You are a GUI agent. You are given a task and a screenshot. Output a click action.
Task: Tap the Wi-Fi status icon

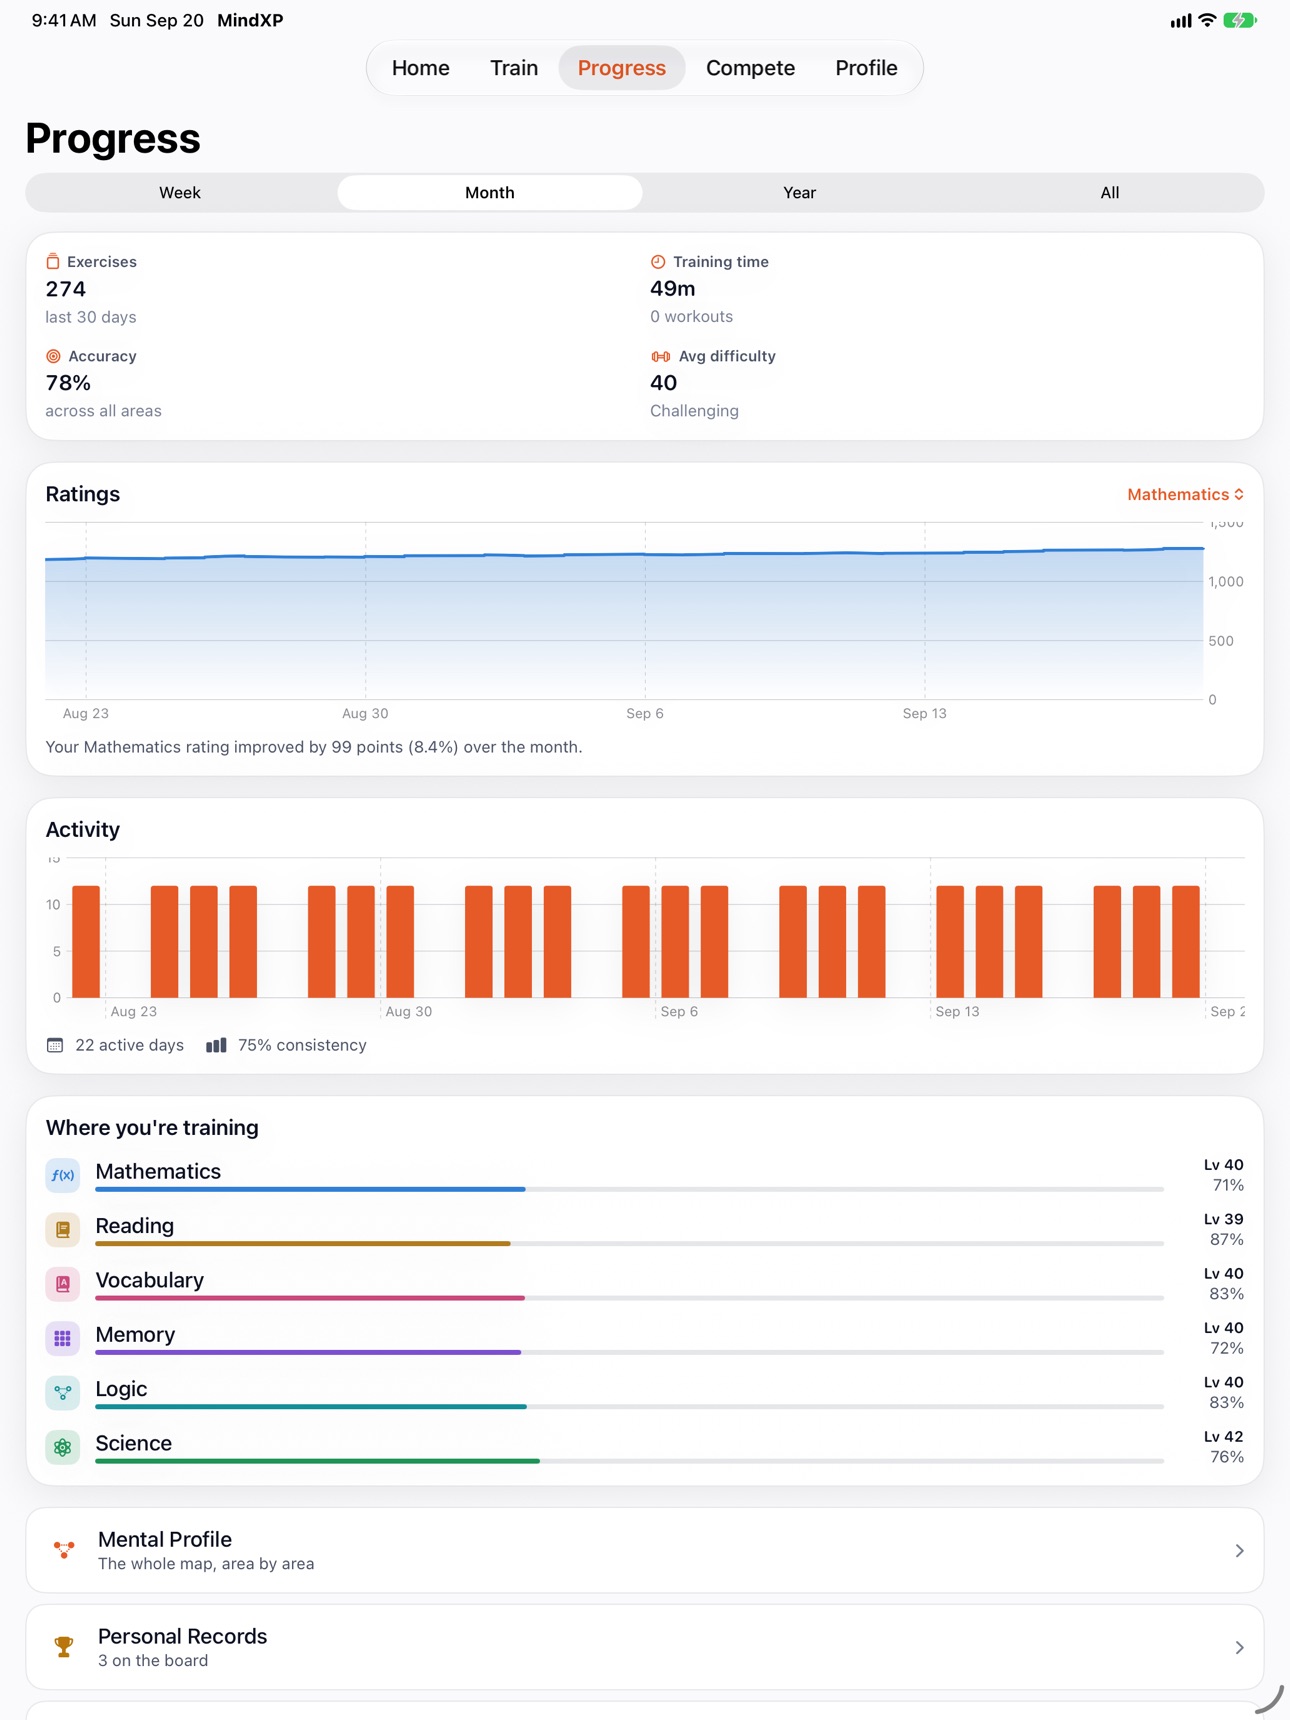pyautogui.click(x=1207, y=20)
